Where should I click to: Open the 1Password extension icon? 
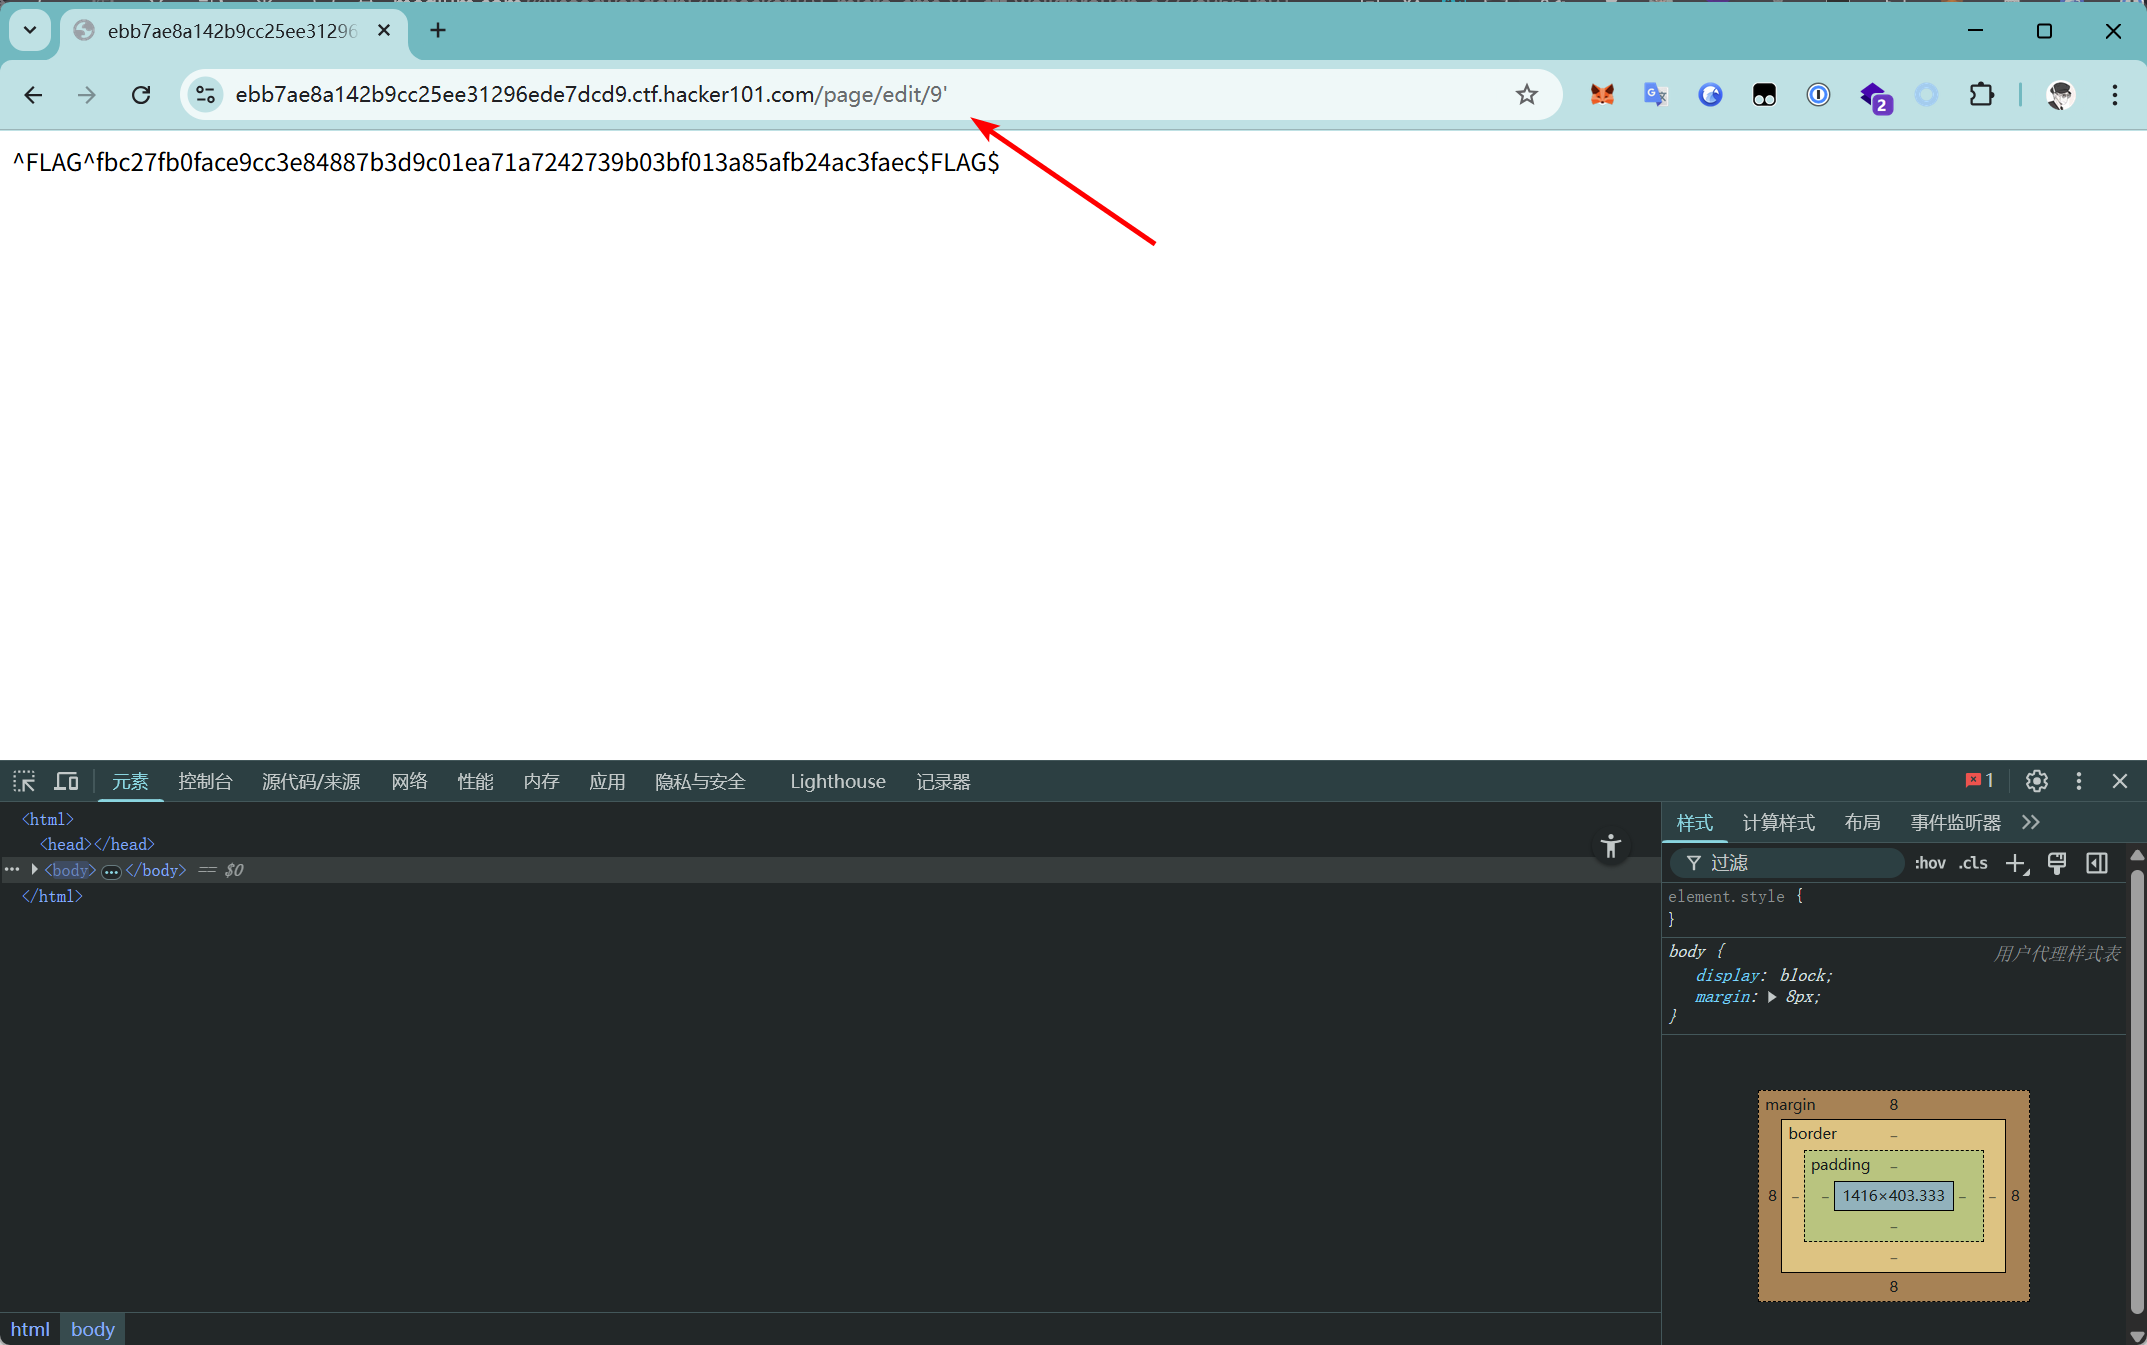(x=1818, y=95)
